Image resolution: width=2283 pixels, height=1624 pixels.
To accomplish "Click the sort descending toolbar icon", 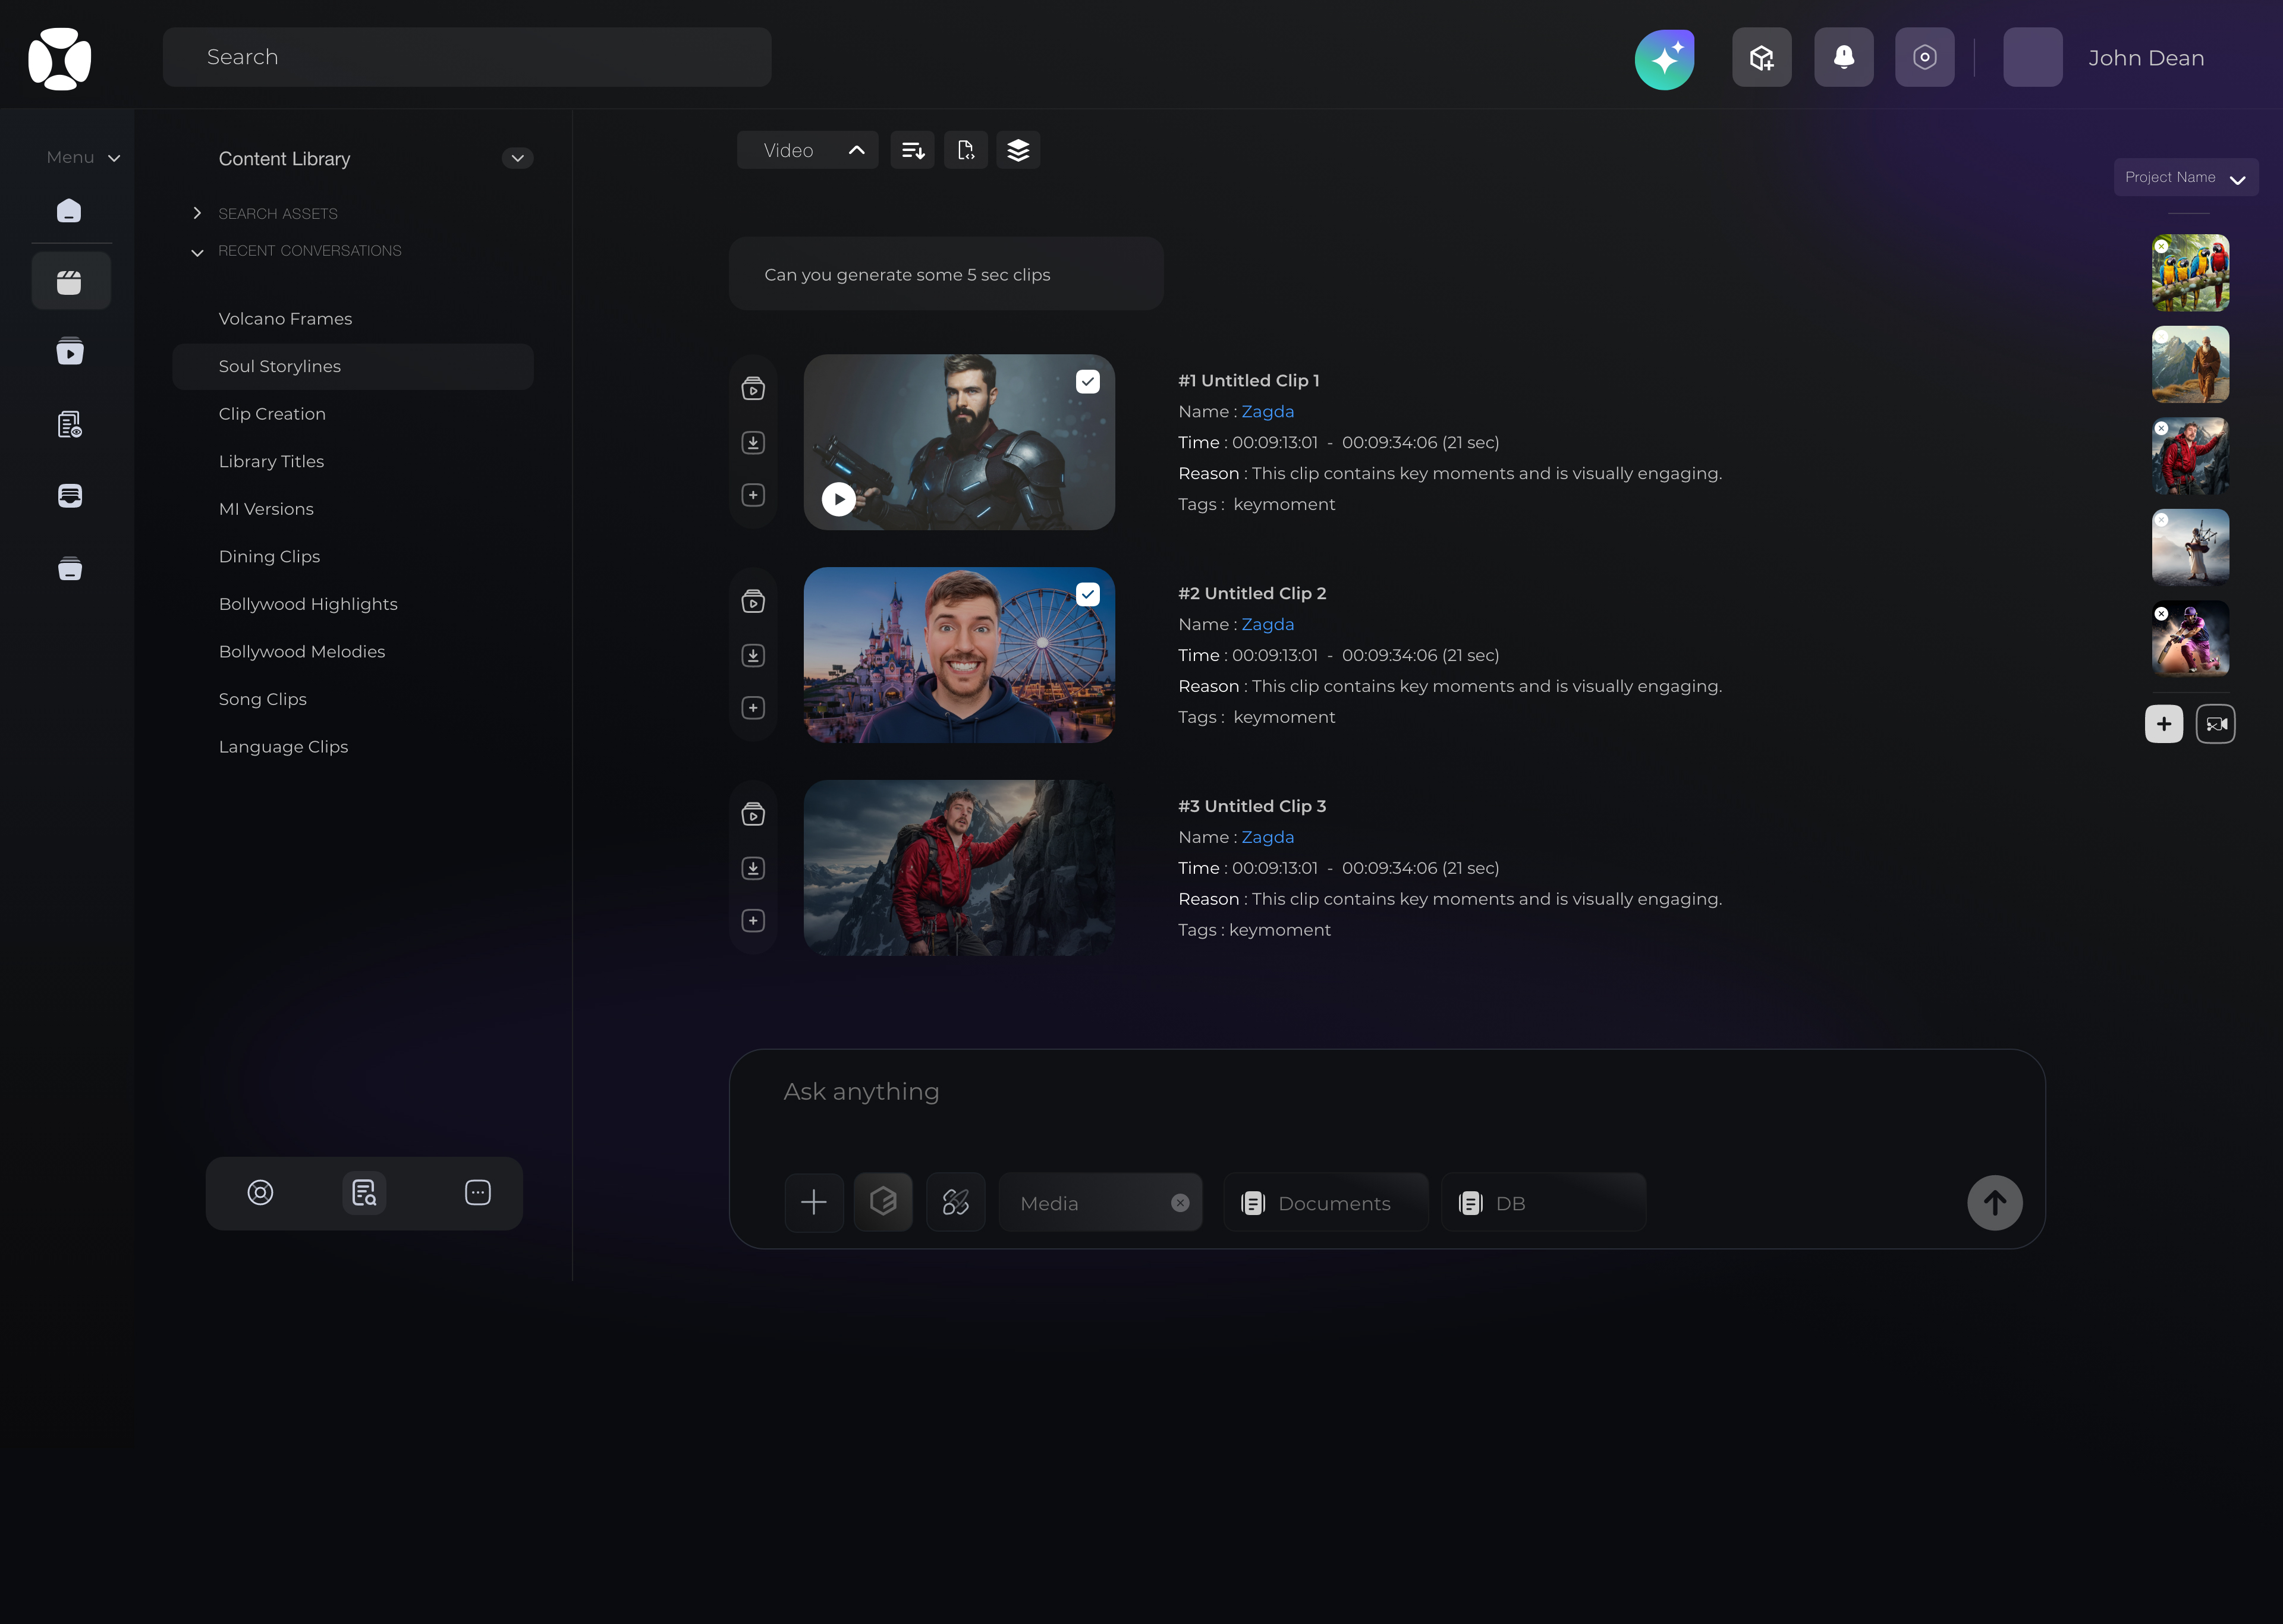I will (x=912, y=150).
